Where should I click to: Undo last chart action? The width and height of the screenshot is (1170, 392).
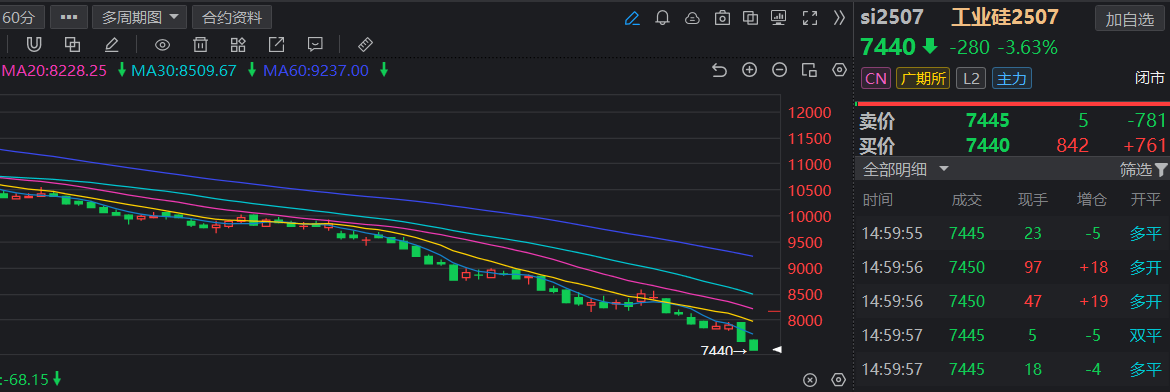719,70
